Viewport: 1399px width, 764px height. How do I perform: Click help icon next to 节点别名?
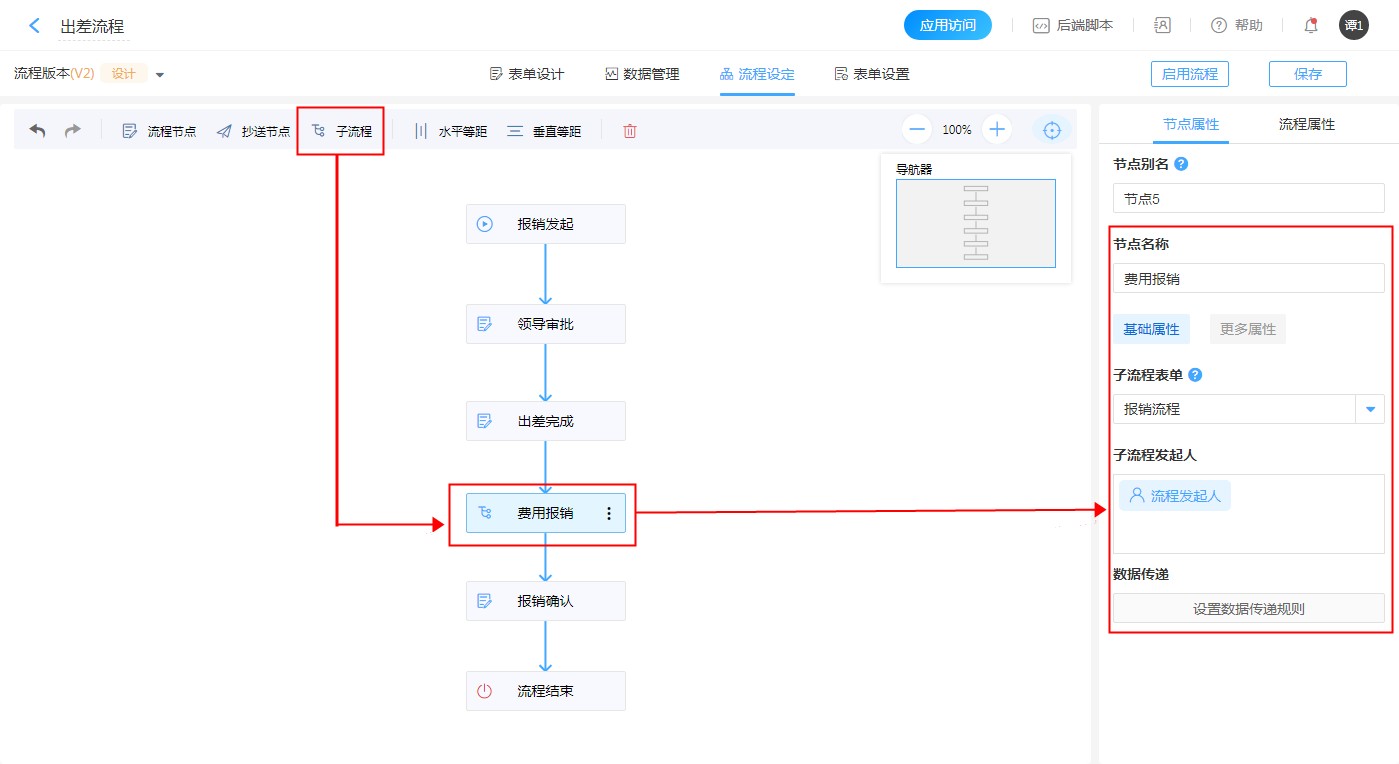(1181, 164)
